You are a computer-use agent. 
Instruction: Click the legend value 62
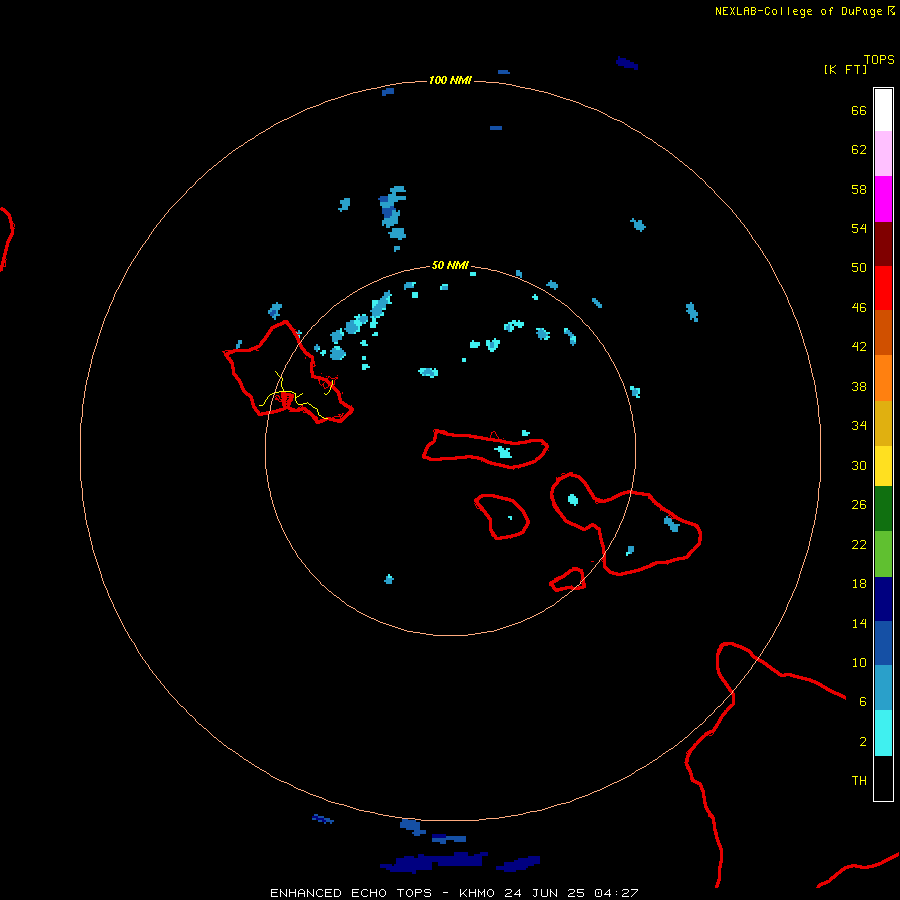[859, 149]
